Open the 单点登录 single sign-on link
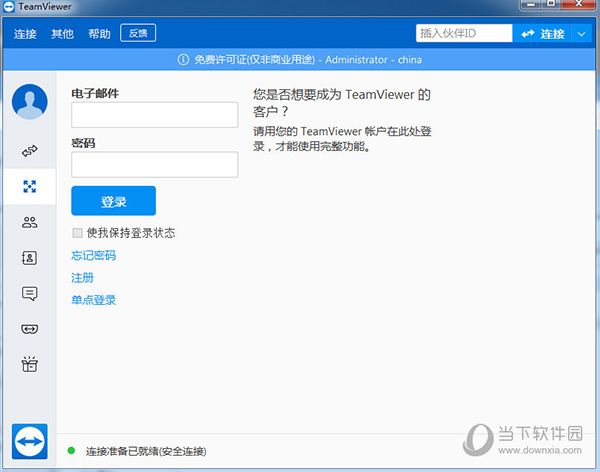This screenshot has height=472, width=600. 93,300
